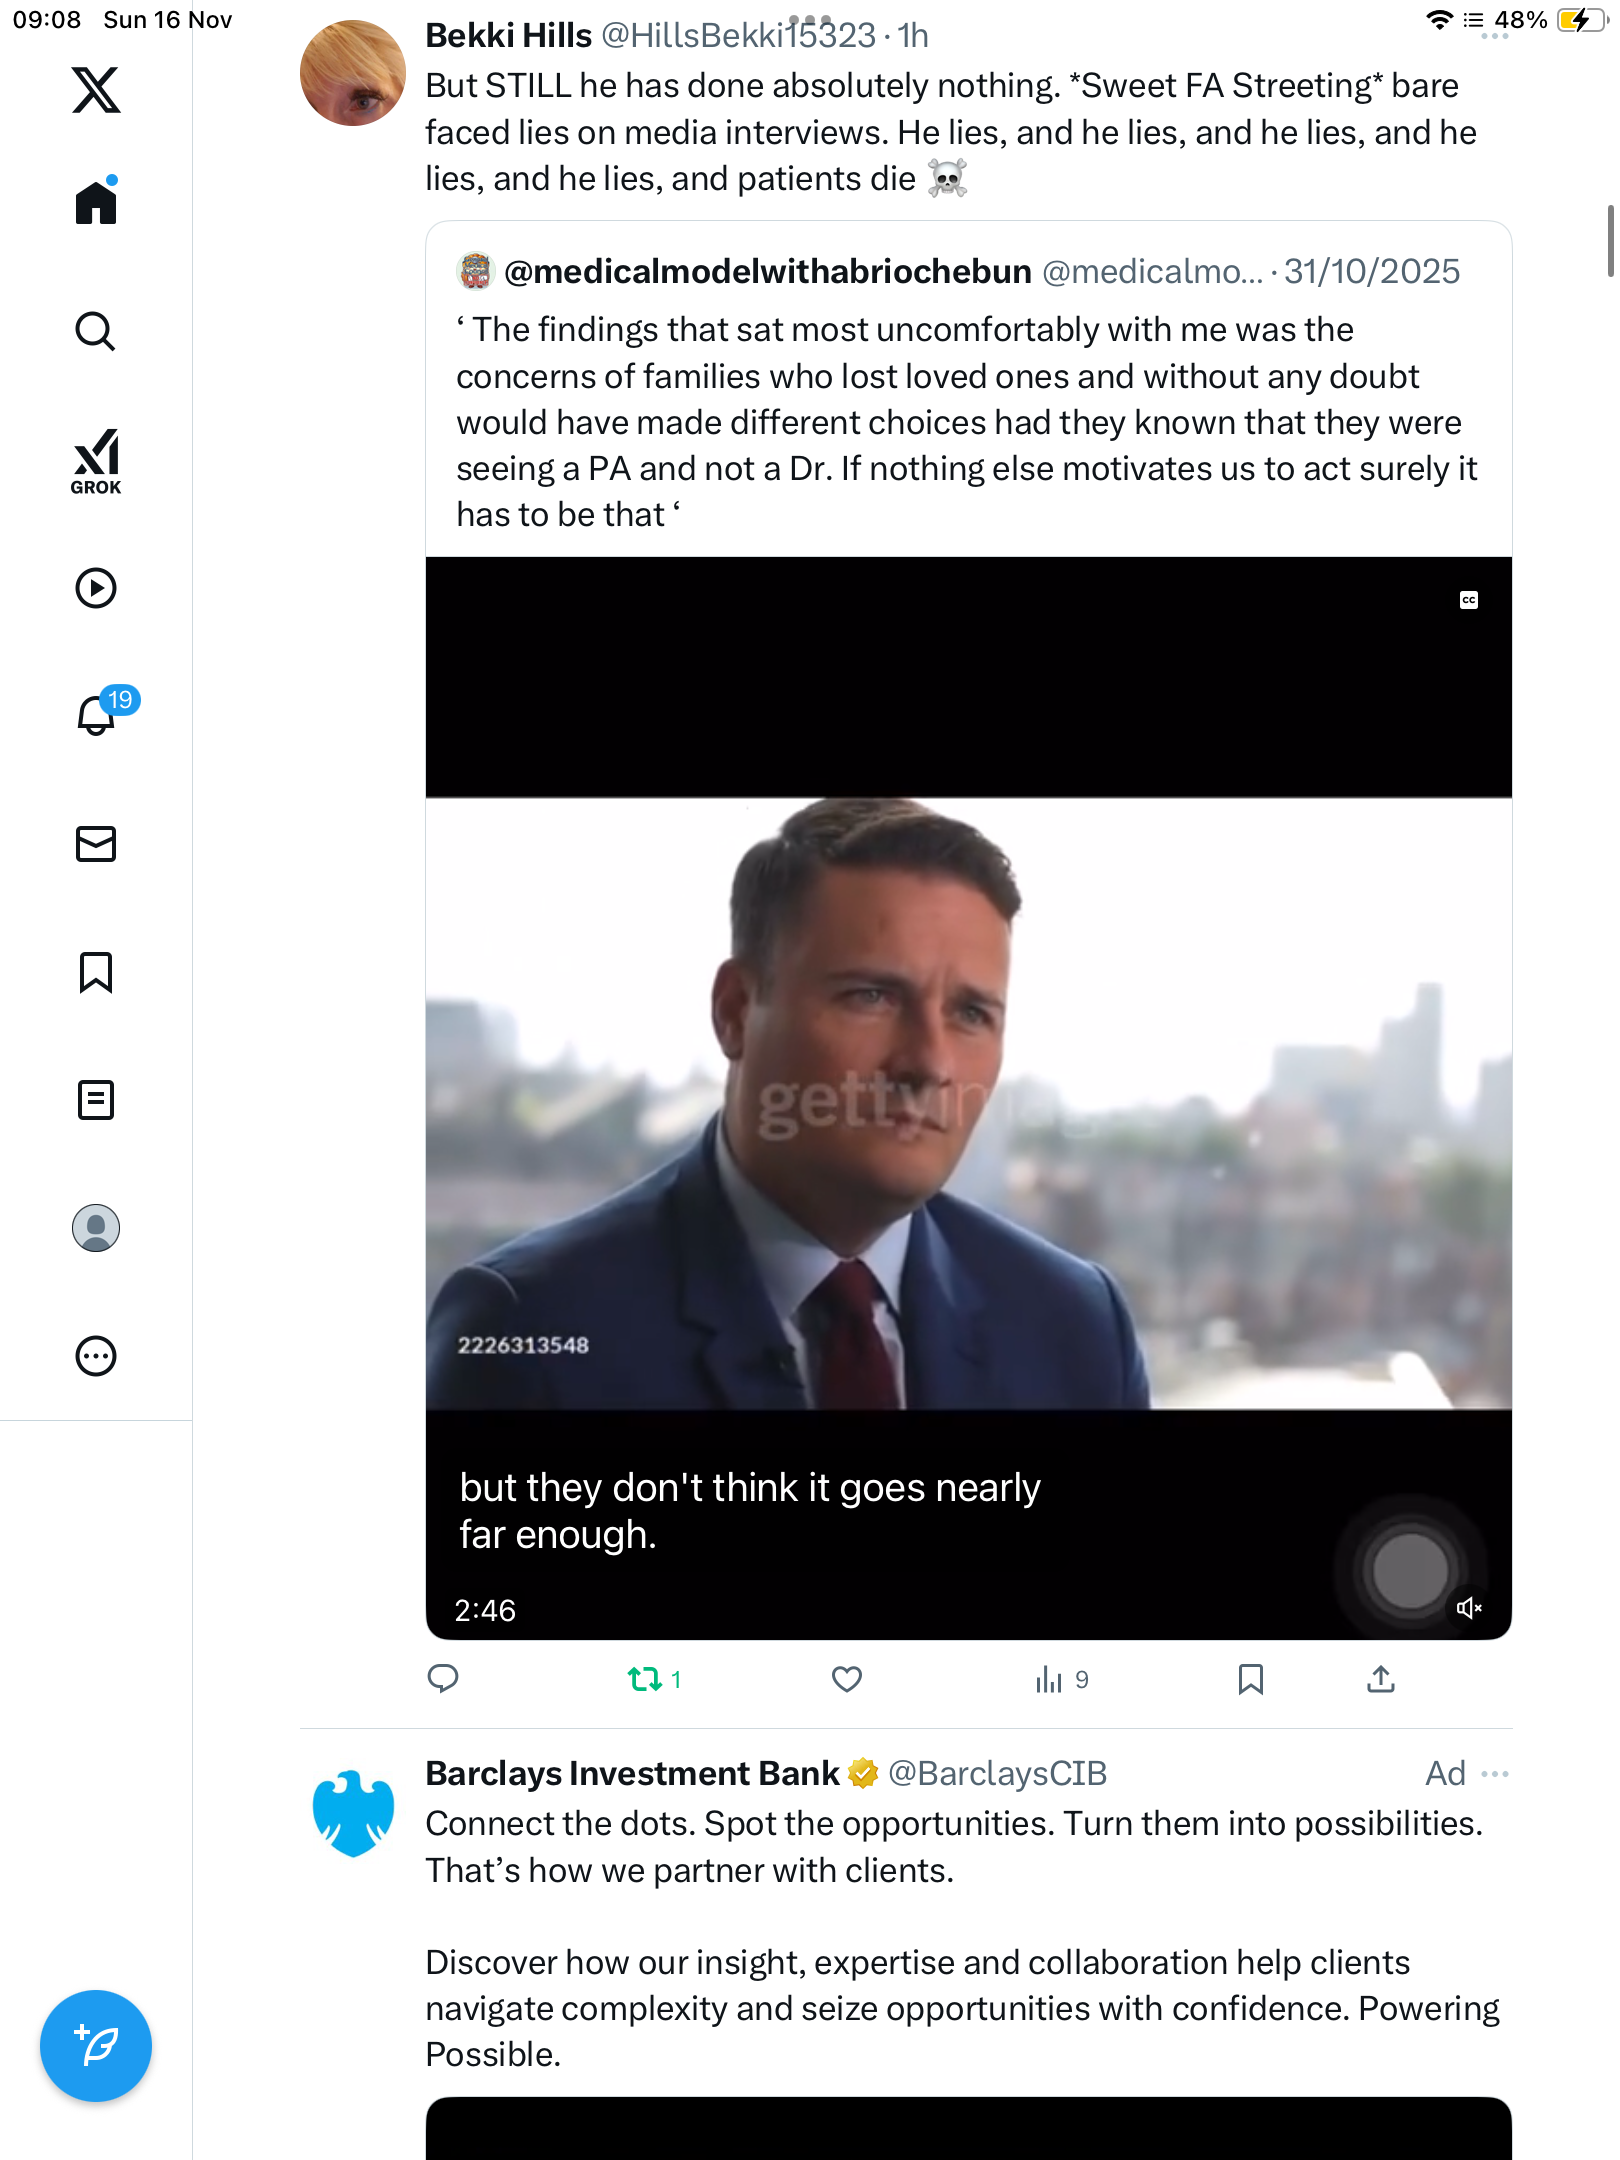Open more options on Barclays ad
This screenshot has height=2160, width=1620.
tap(1495, 1774)
